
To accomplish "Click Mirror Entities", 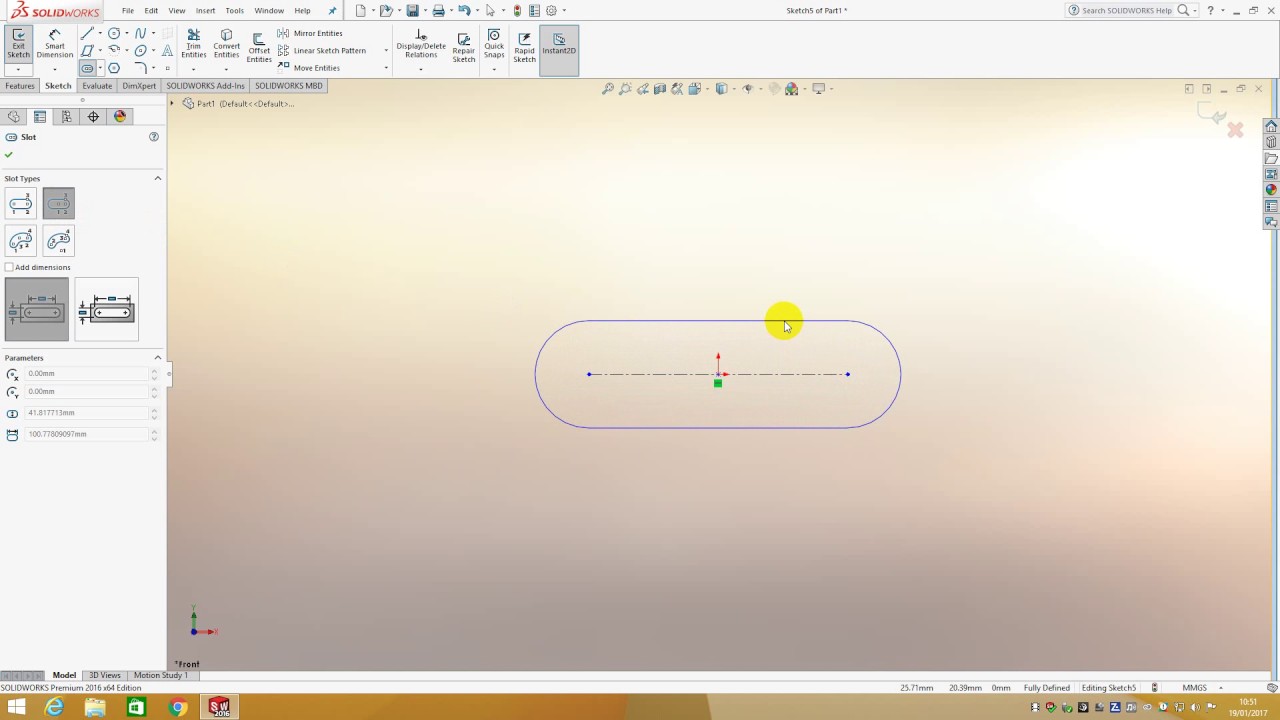I will (310, 33).
